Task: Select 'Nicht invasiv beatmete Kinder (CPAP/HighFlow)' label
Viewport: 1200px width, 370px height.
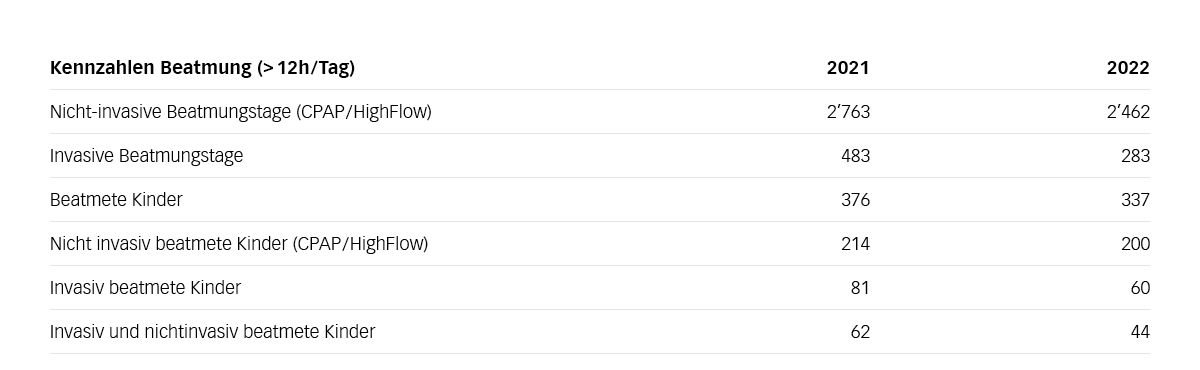Action: 239,244
